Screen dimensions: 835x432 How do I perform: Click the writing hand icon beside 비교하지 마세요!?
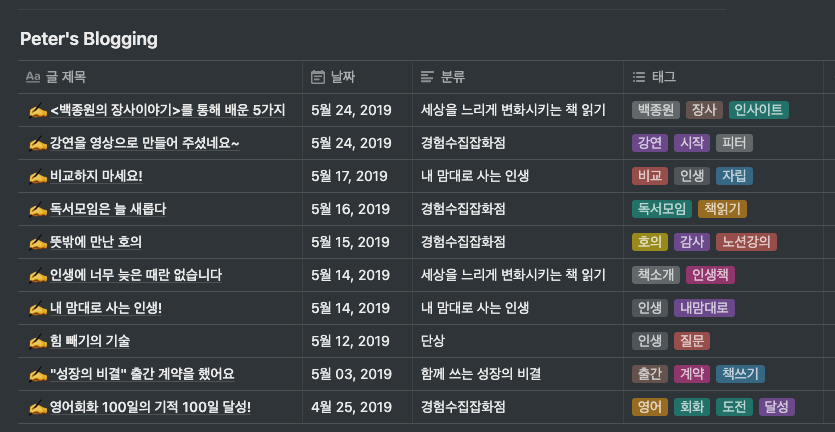pos(38,176)
